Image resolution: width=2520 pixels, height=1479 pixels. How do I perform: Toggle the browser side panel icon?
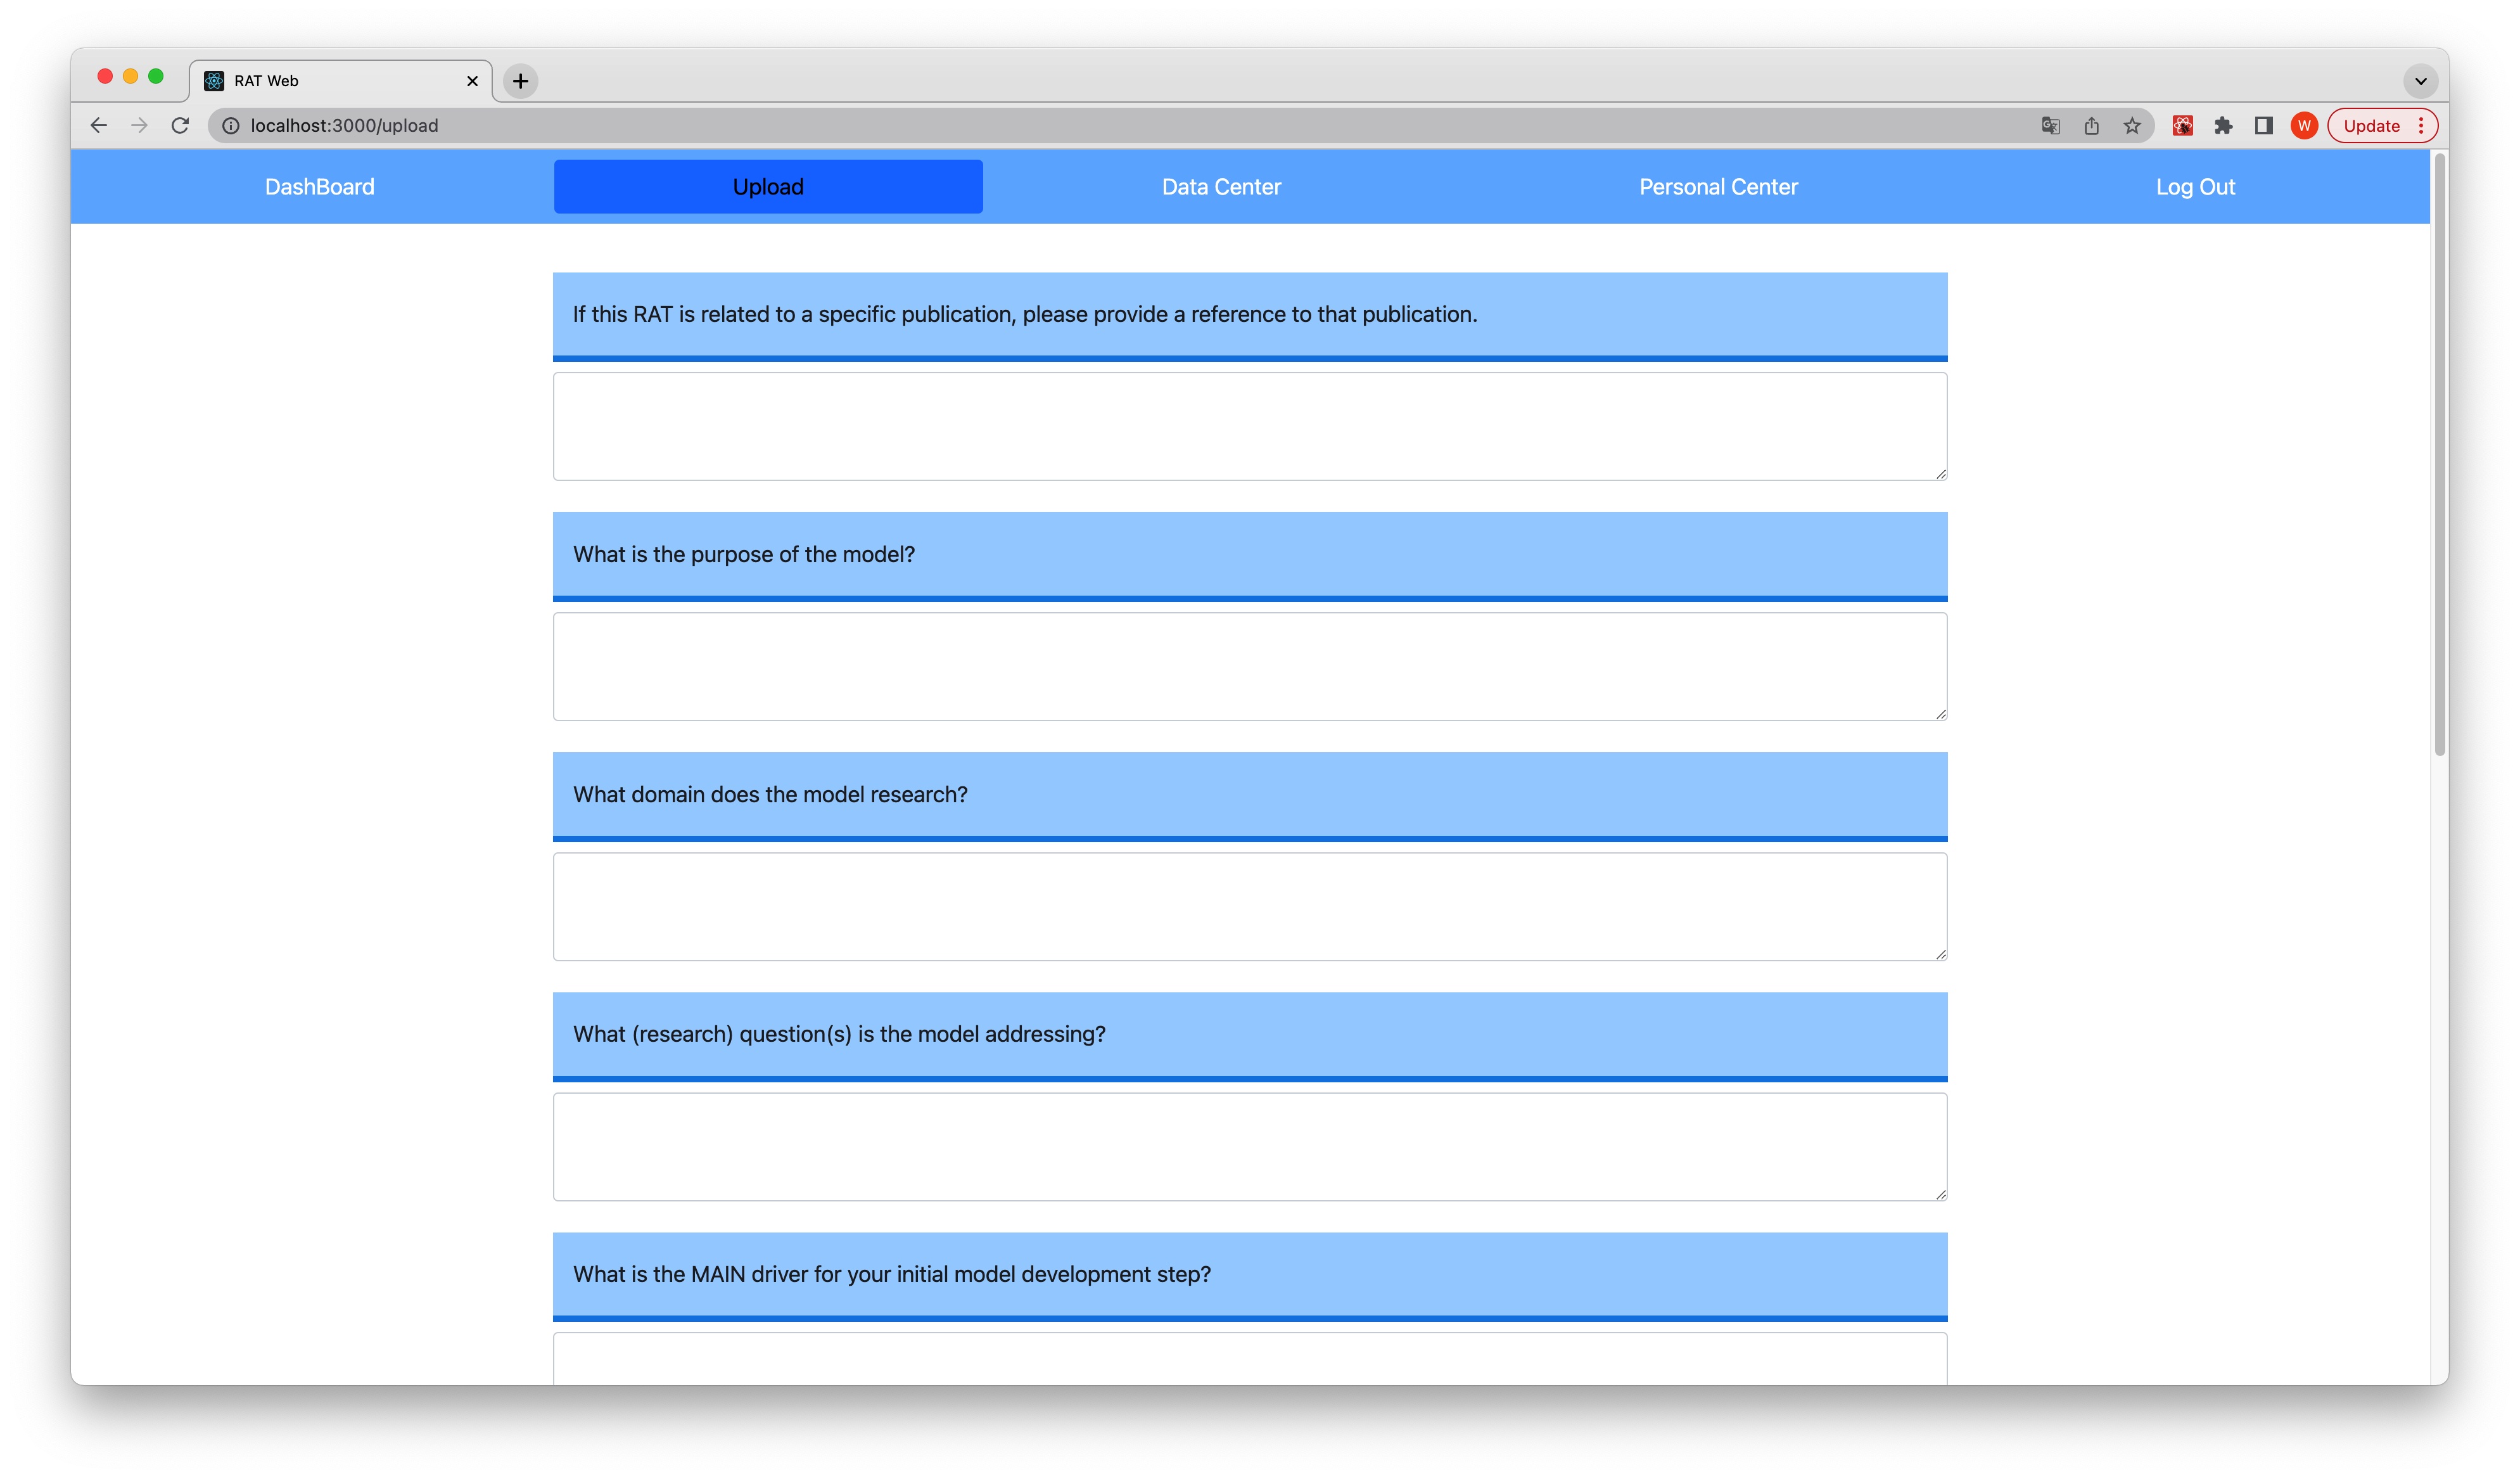click(x=2263, y=125)
